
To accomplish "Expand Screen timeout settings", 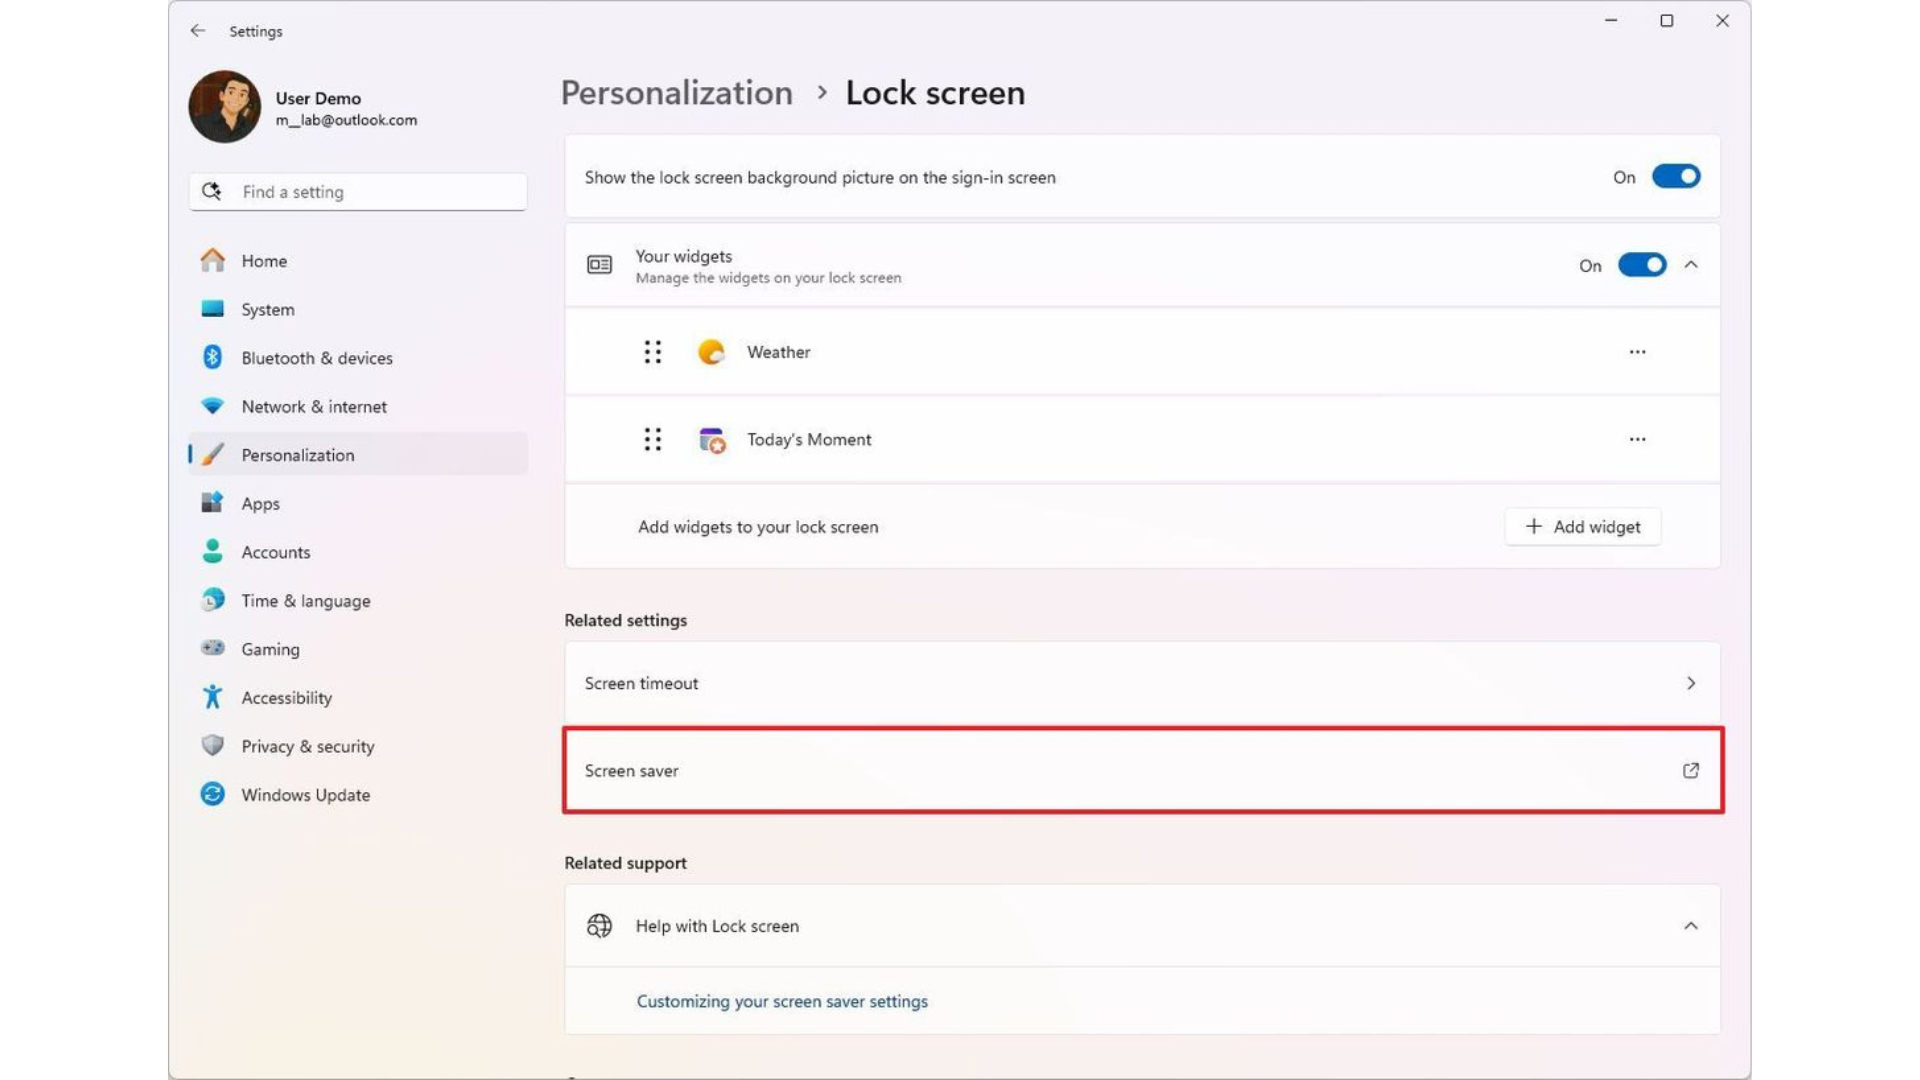I will coord(1691,683).
